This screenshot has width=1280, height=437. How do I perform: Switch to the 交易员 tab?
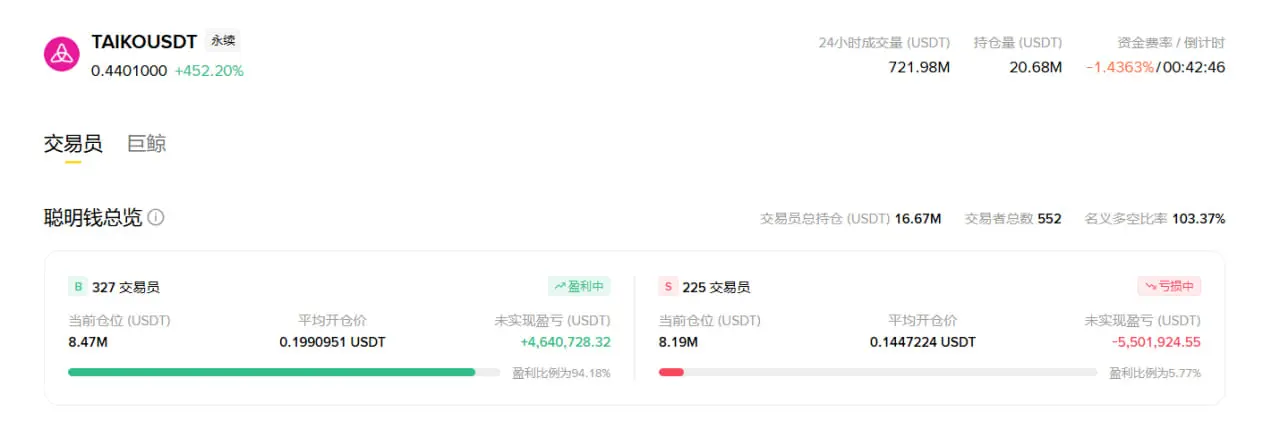click(73, 143)
